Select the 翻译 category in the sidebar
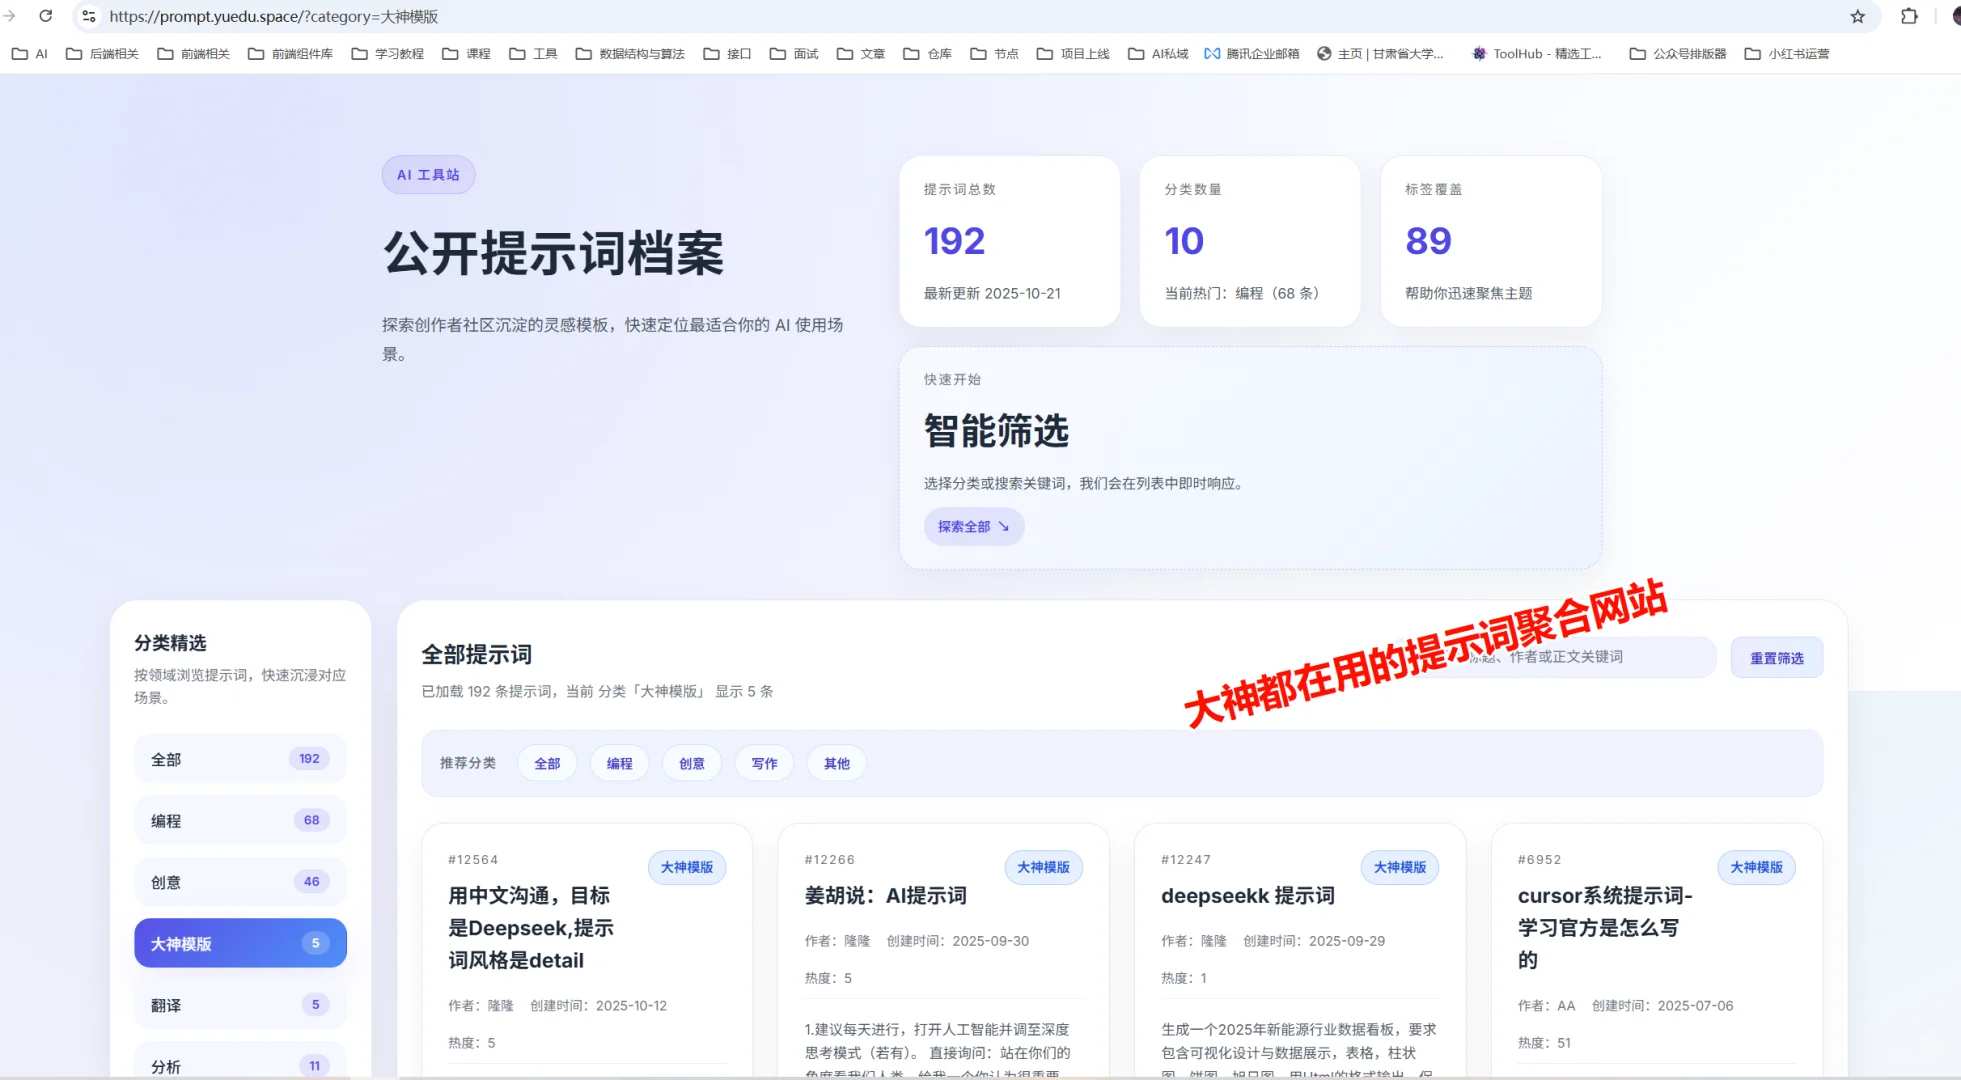 [x=240, y=1004]
